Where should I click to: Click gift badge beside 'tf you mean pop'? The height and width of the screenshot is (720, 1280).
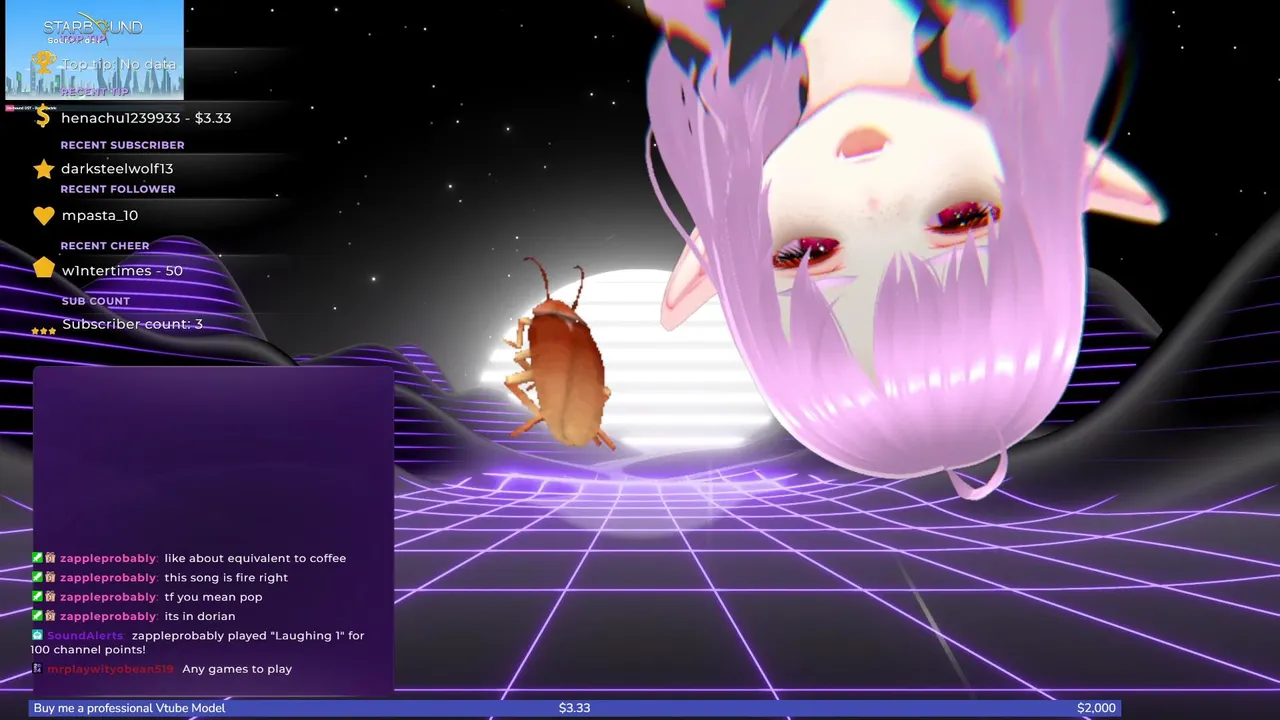(50, 596)
